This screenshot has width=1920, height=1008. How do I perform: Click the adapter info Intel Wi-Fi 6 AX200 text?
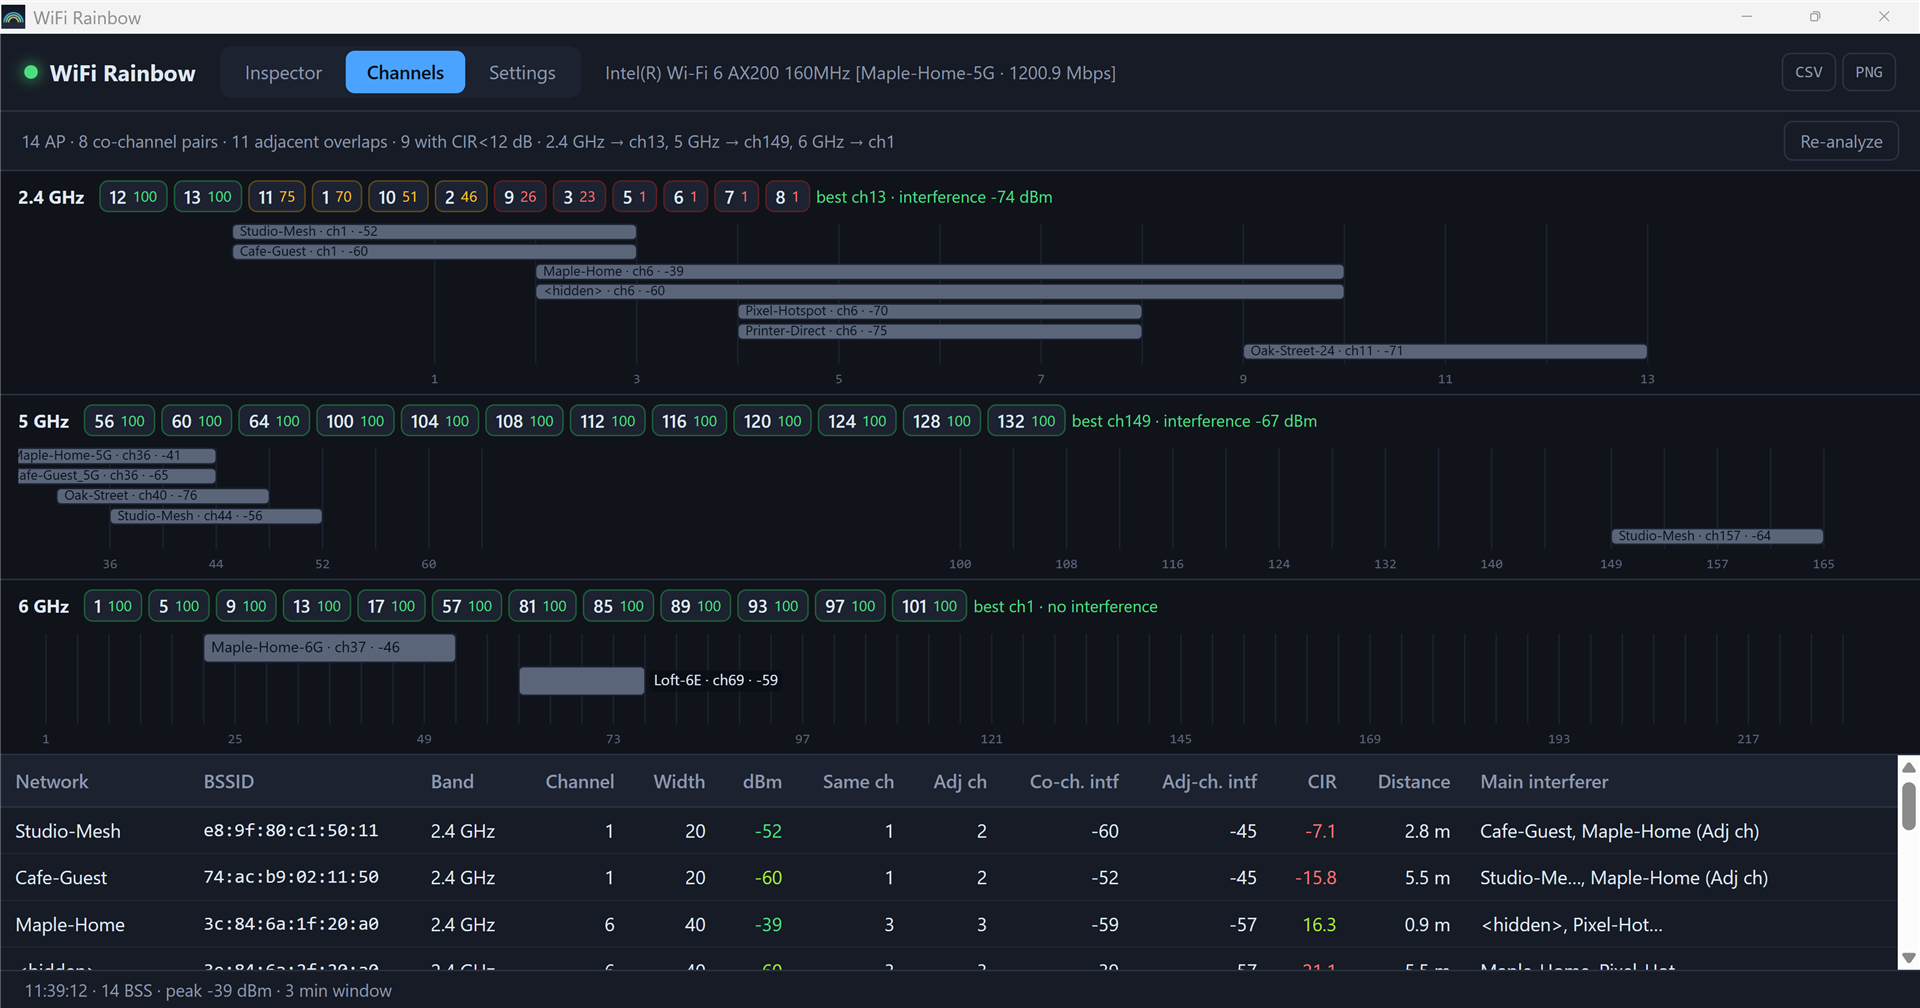[x=860, y=73]
